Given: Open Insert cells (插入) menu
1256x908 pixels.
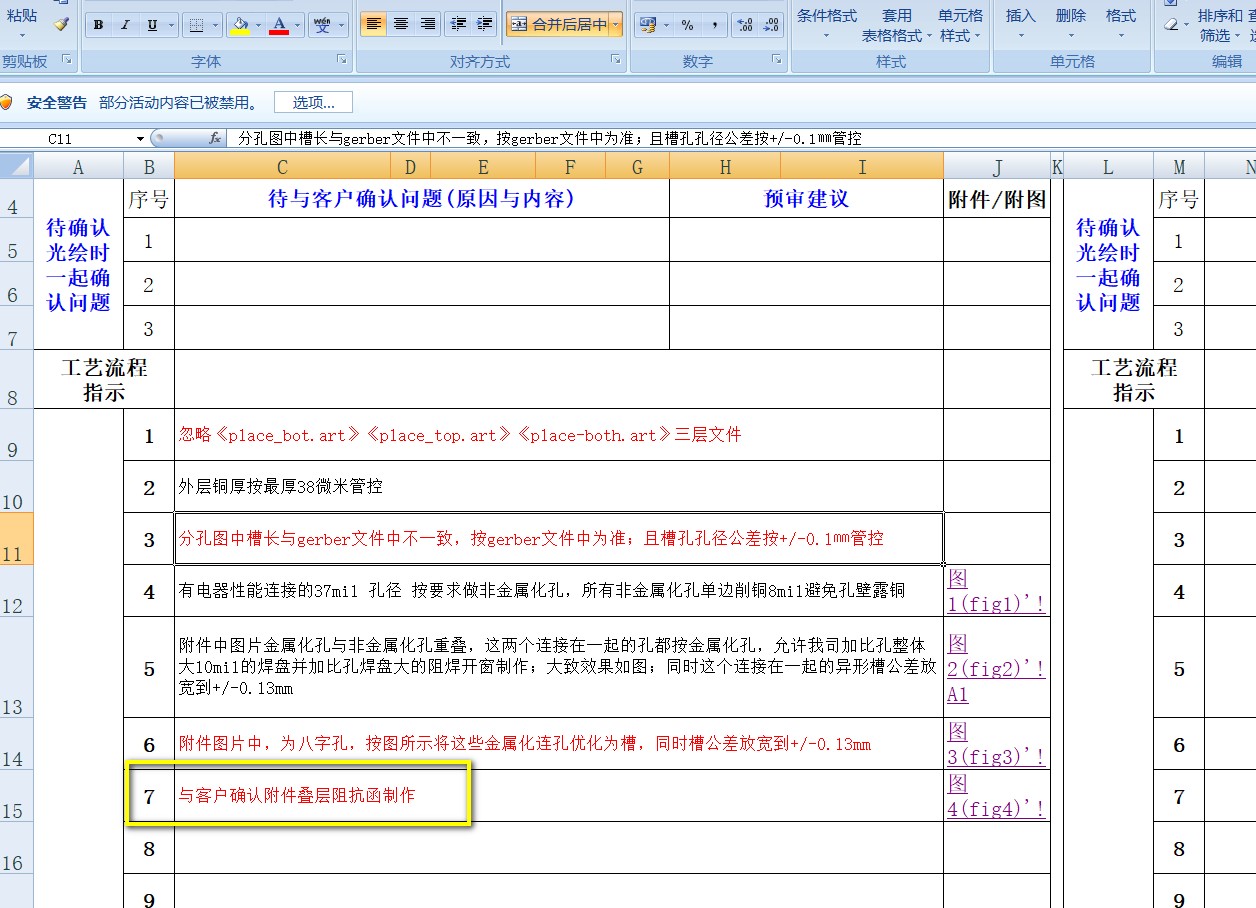Looking at the screenshot, I should [1021, 24].
